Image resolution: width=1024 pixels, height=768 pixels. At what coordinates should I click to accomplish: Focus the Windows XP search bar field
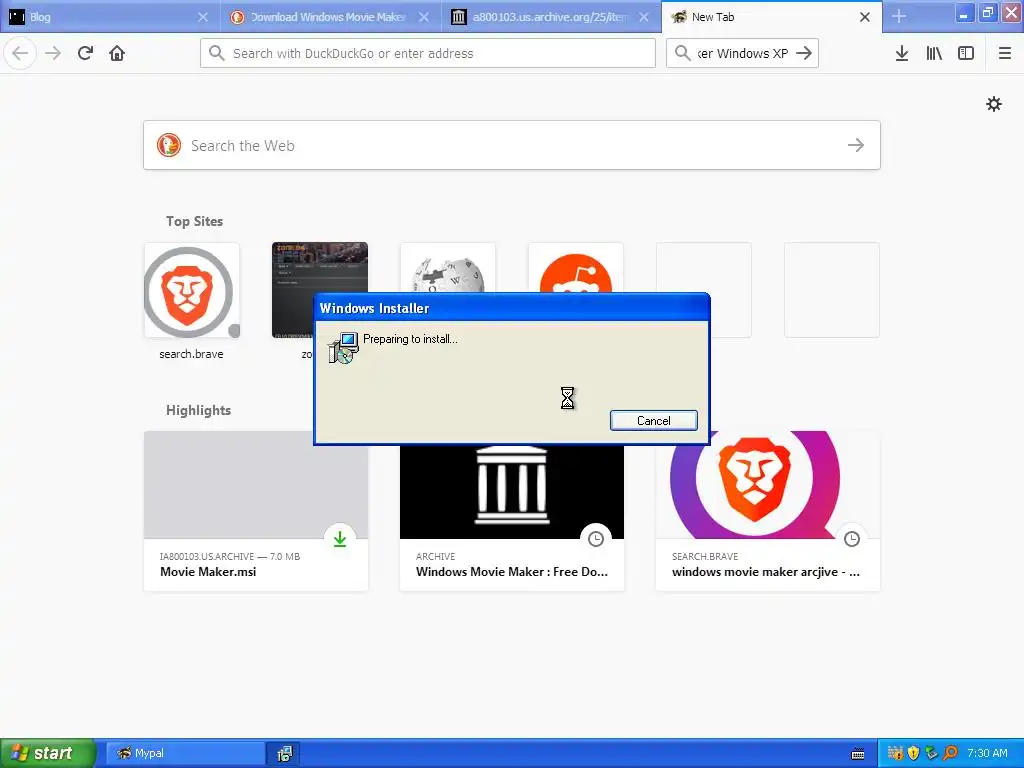[742, 53]
